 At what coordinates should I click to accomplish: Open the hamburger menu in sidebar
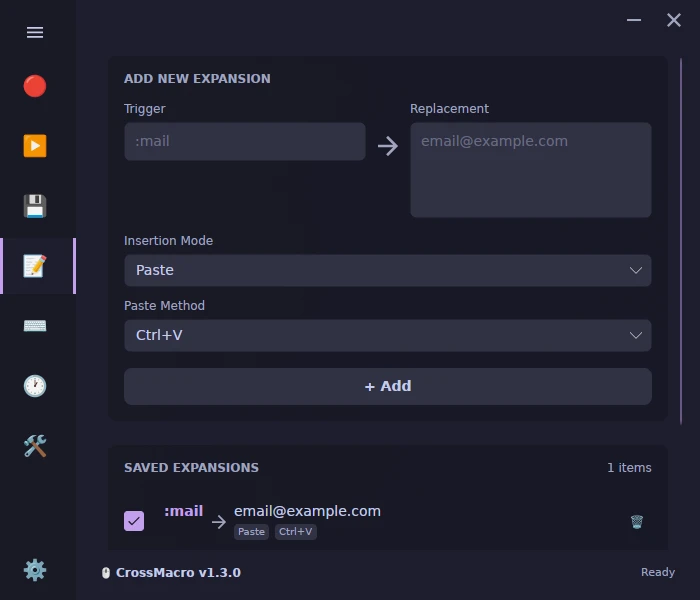pyautogui.click(x=35, y=32)
